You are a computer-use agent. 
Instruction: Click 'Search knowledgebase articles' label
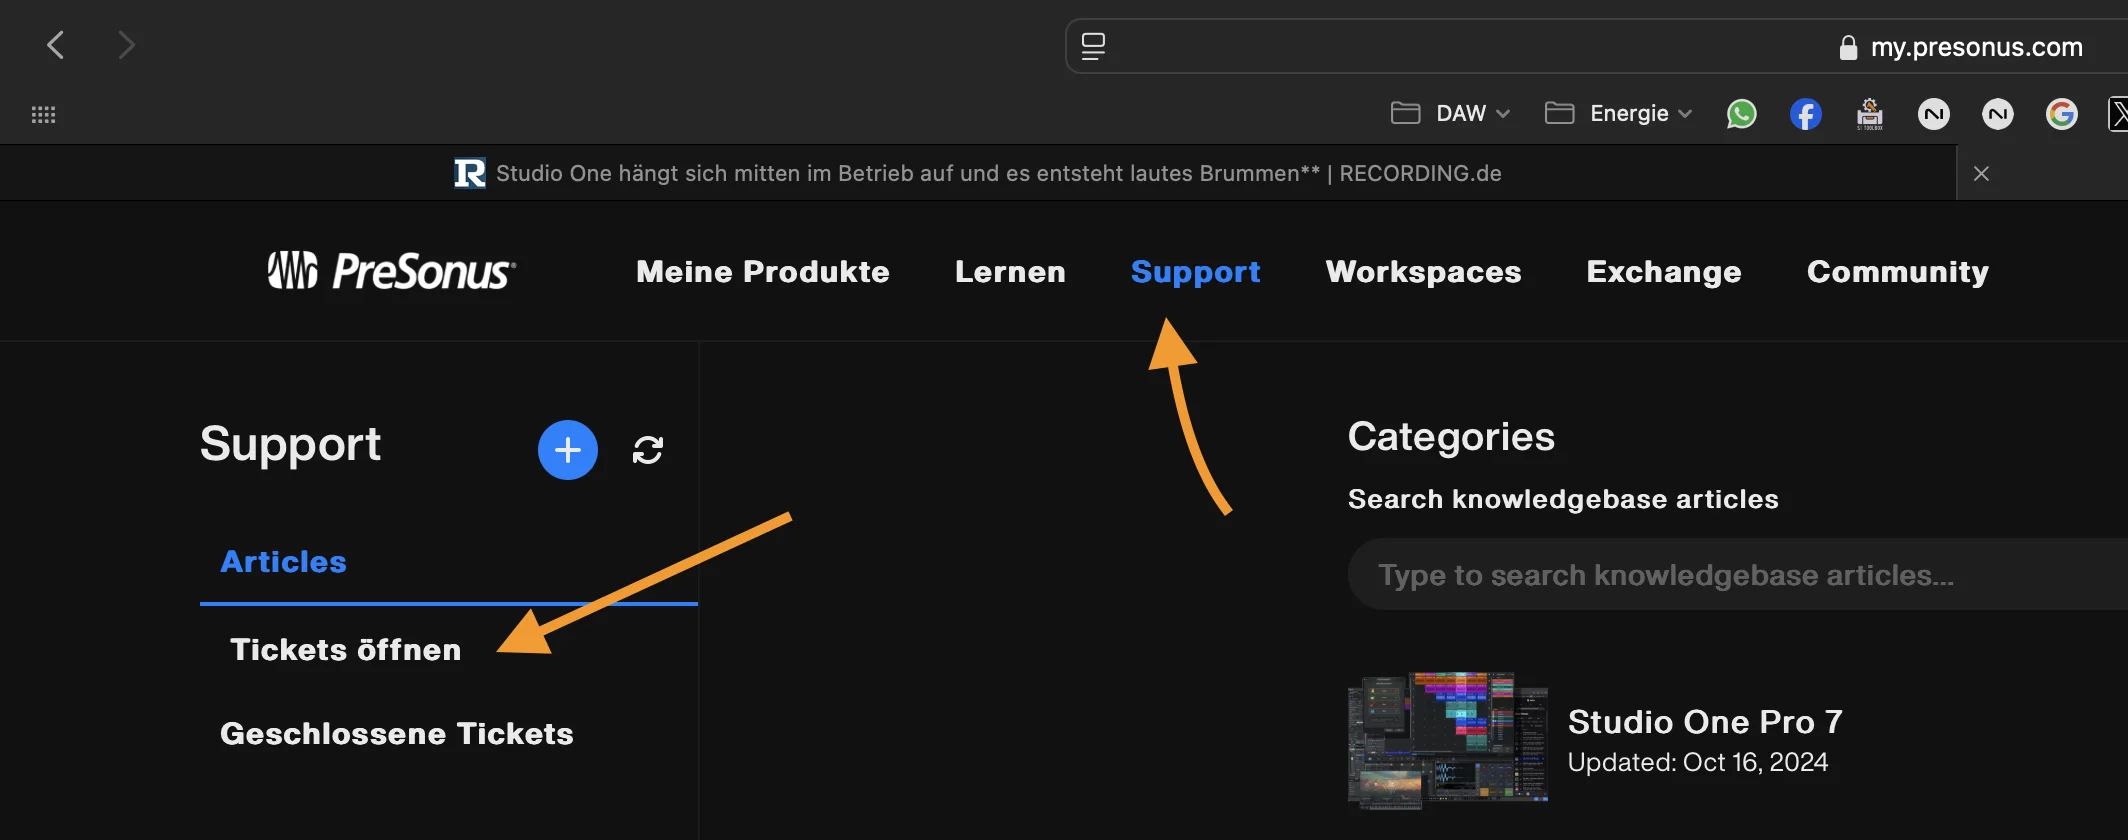pyautogui.click(x=1563, y=499)
